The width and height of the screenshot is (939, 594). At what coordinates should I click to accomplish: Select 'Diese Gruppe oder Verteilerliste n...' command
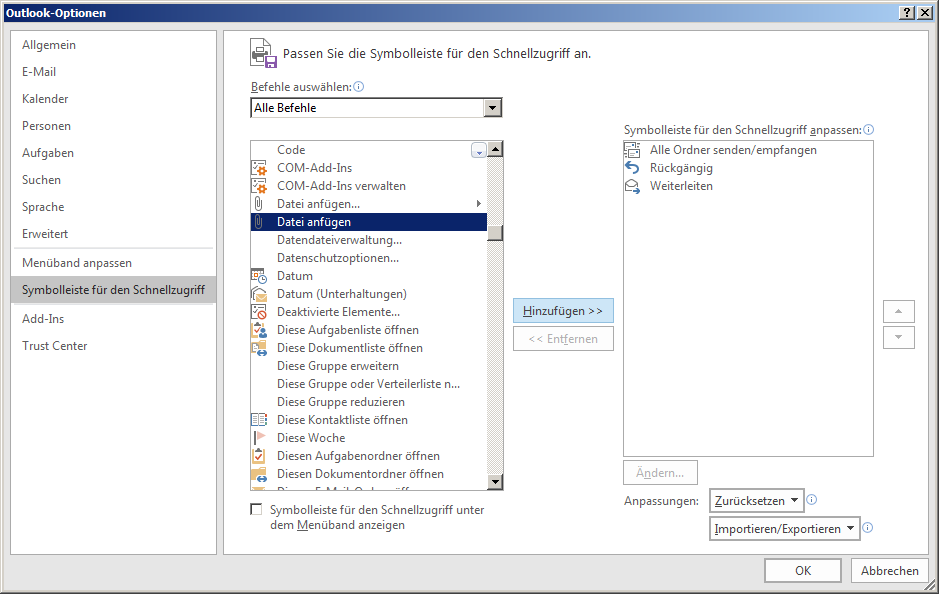pos(369,384)
